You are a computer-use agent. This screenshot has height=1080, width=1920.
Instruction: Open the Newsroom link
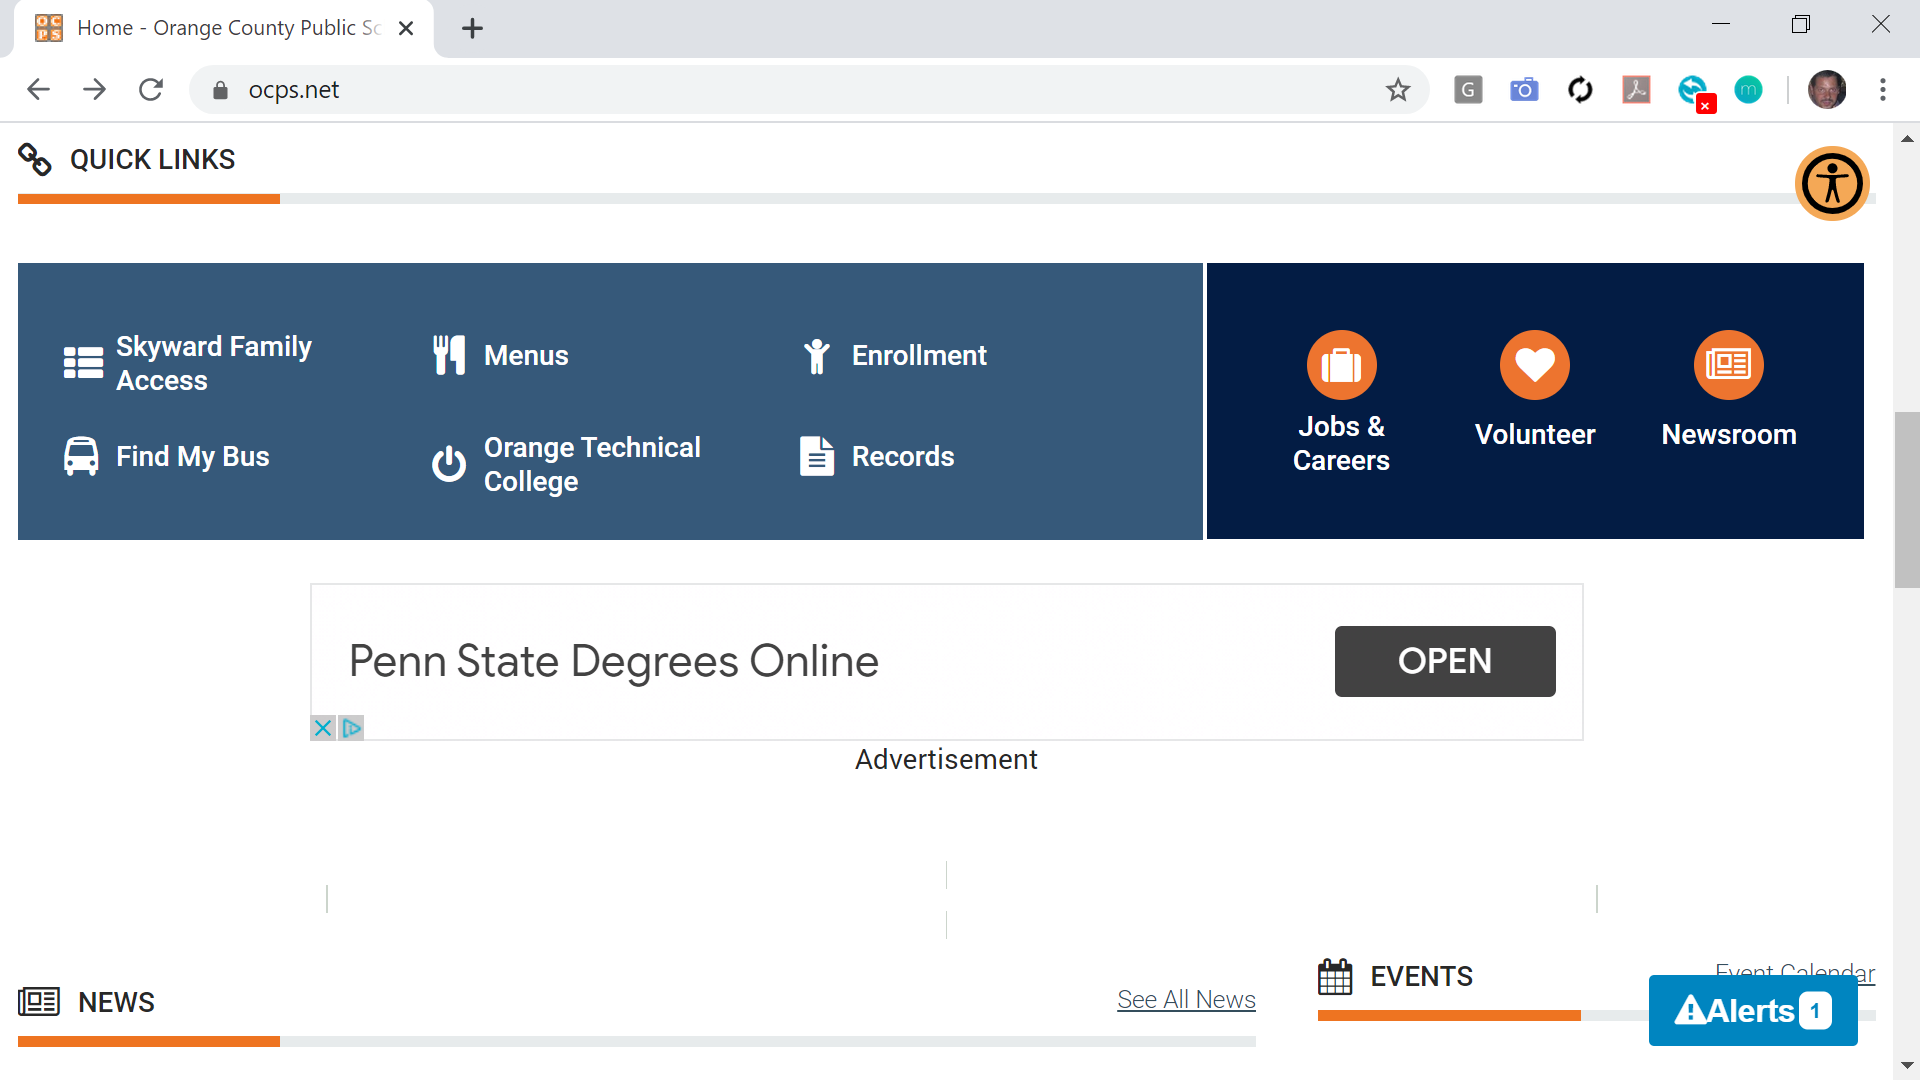point(1728,434)
